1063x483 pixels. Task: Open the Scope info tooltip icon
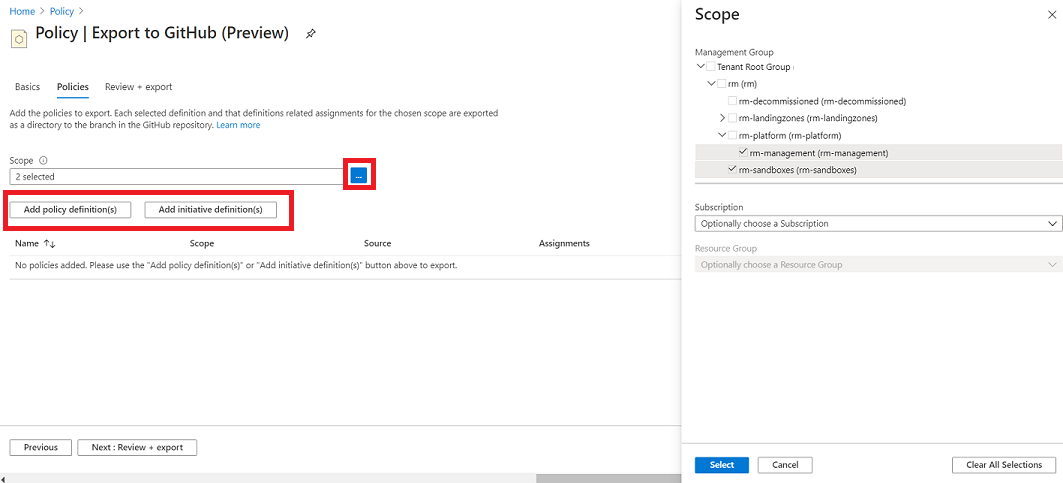point(43,161)
